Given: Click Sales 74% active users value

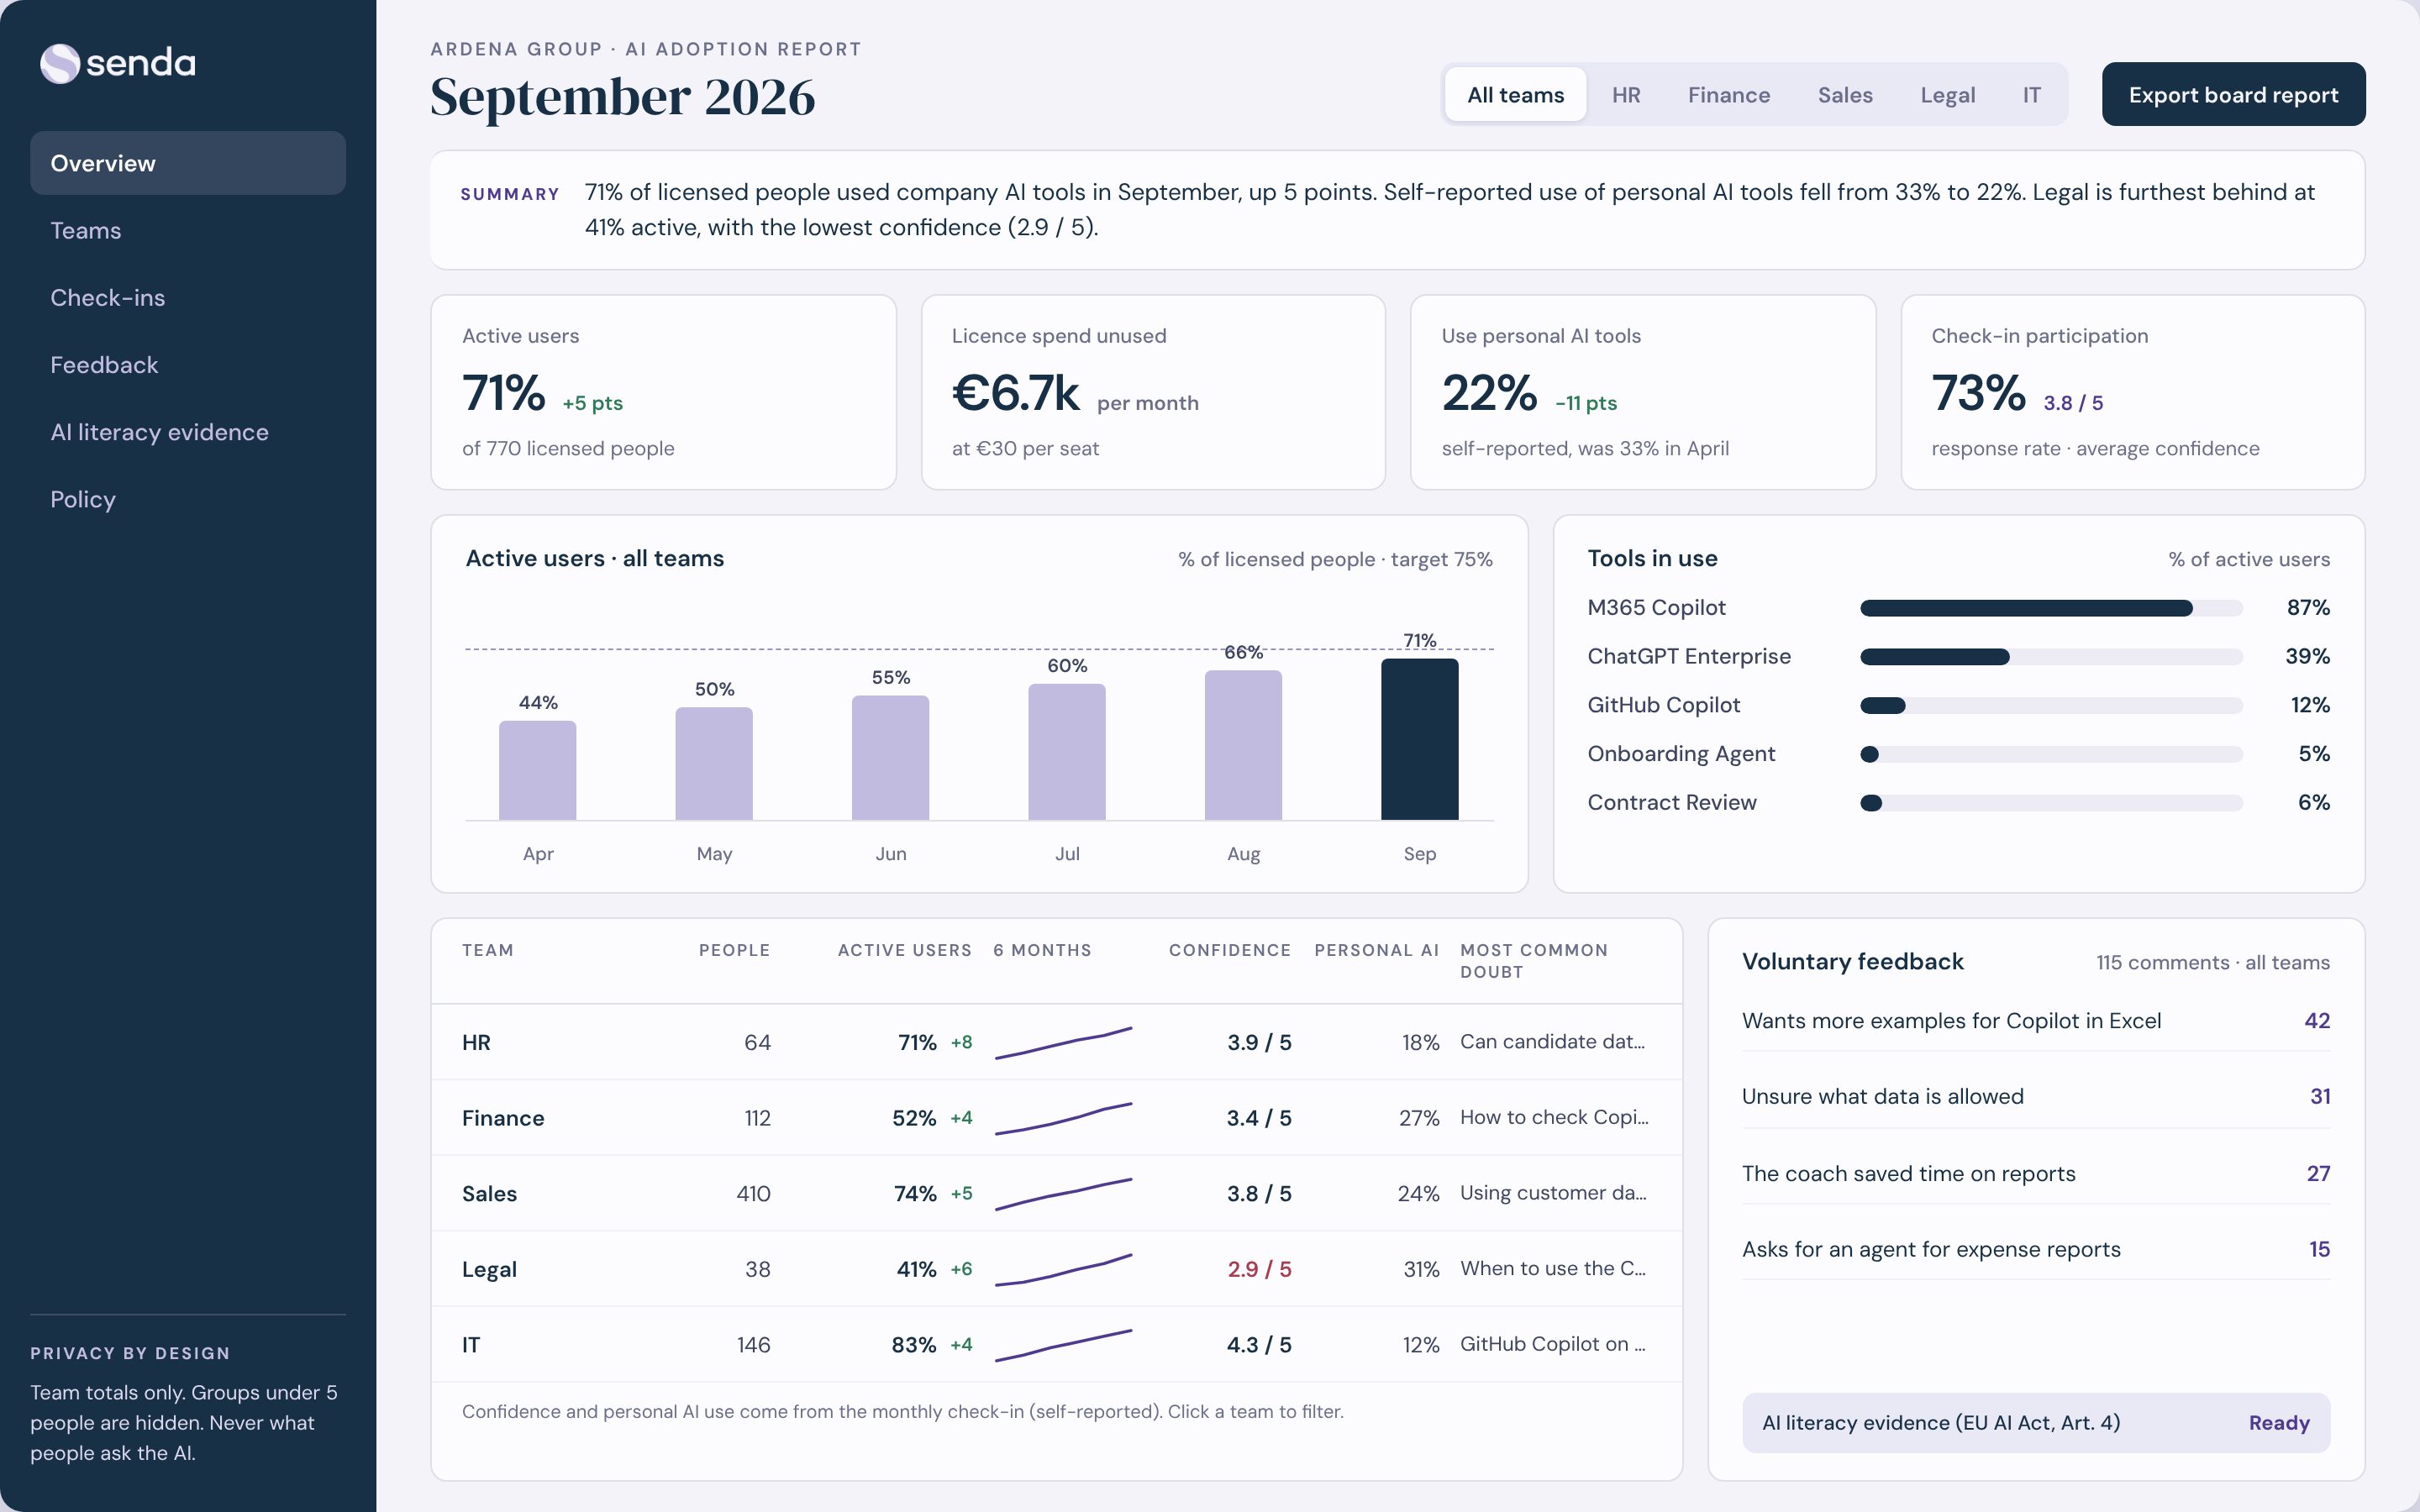Looking at the screenshot, I should pos(915,1194).
